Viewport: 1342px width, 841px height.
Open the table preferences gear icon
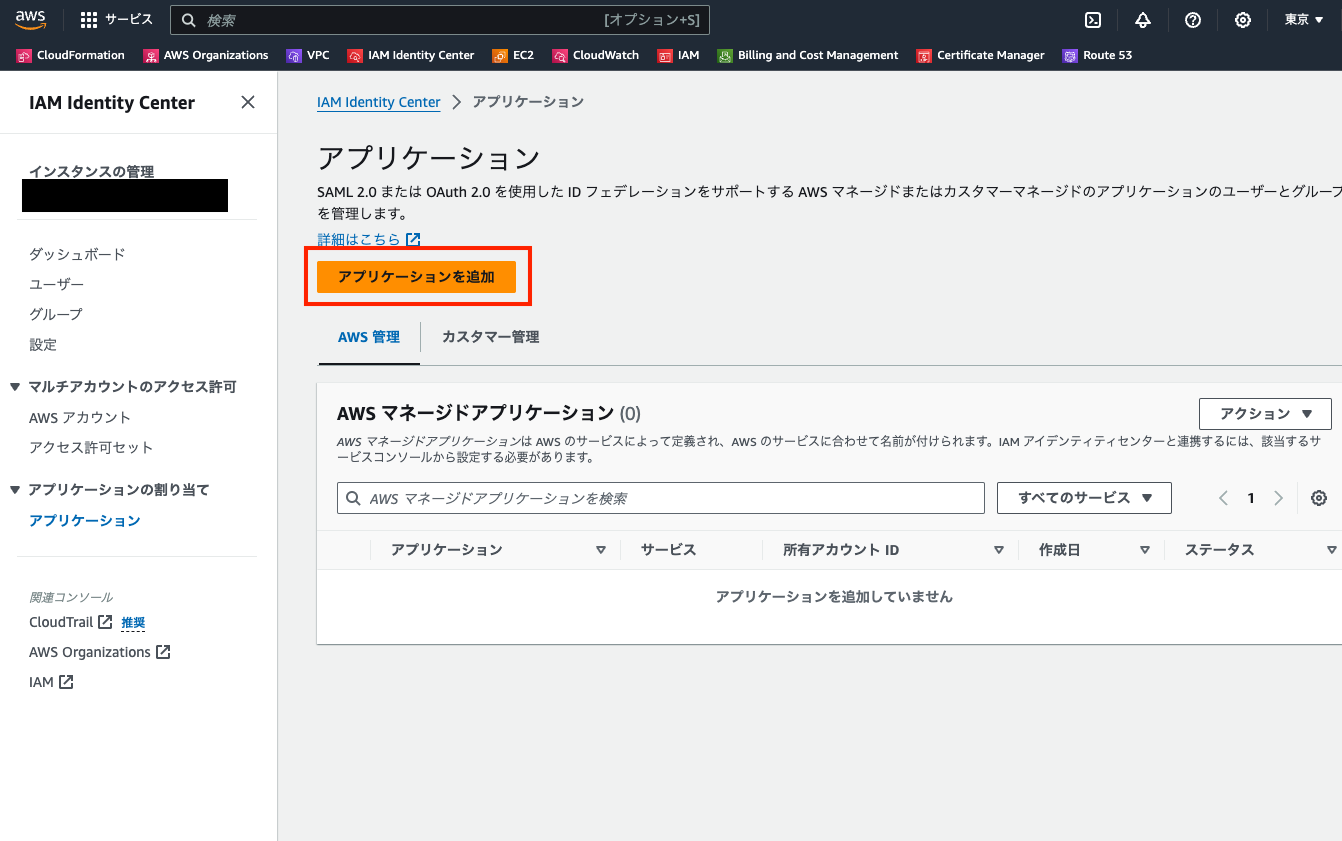pyautogui.click(x=1318, y=497)
